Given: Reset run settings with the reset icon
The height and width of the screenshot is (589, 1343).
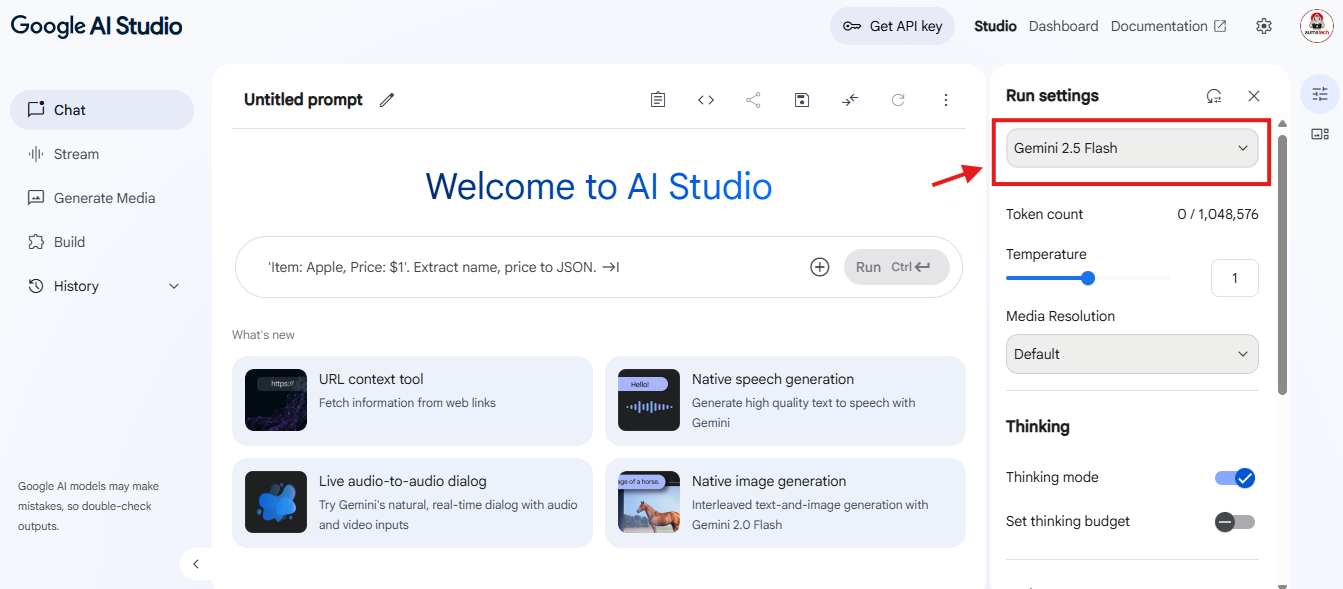Looking at the screenshot, I should pos(1214,96).
